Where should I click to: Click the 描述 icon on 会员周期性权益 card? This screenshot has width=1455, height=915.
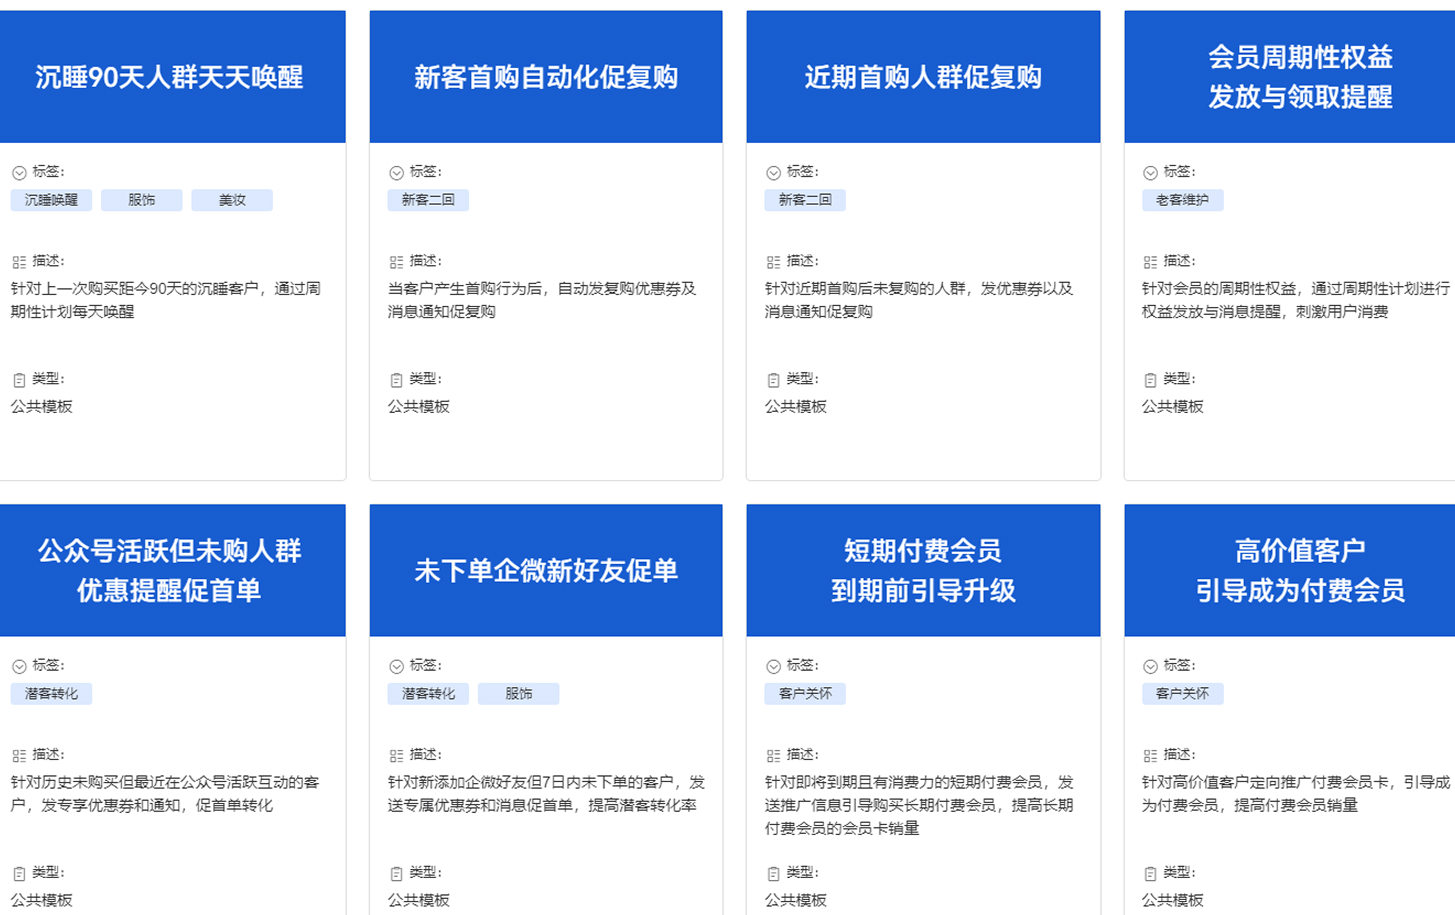coord(1150,261)
